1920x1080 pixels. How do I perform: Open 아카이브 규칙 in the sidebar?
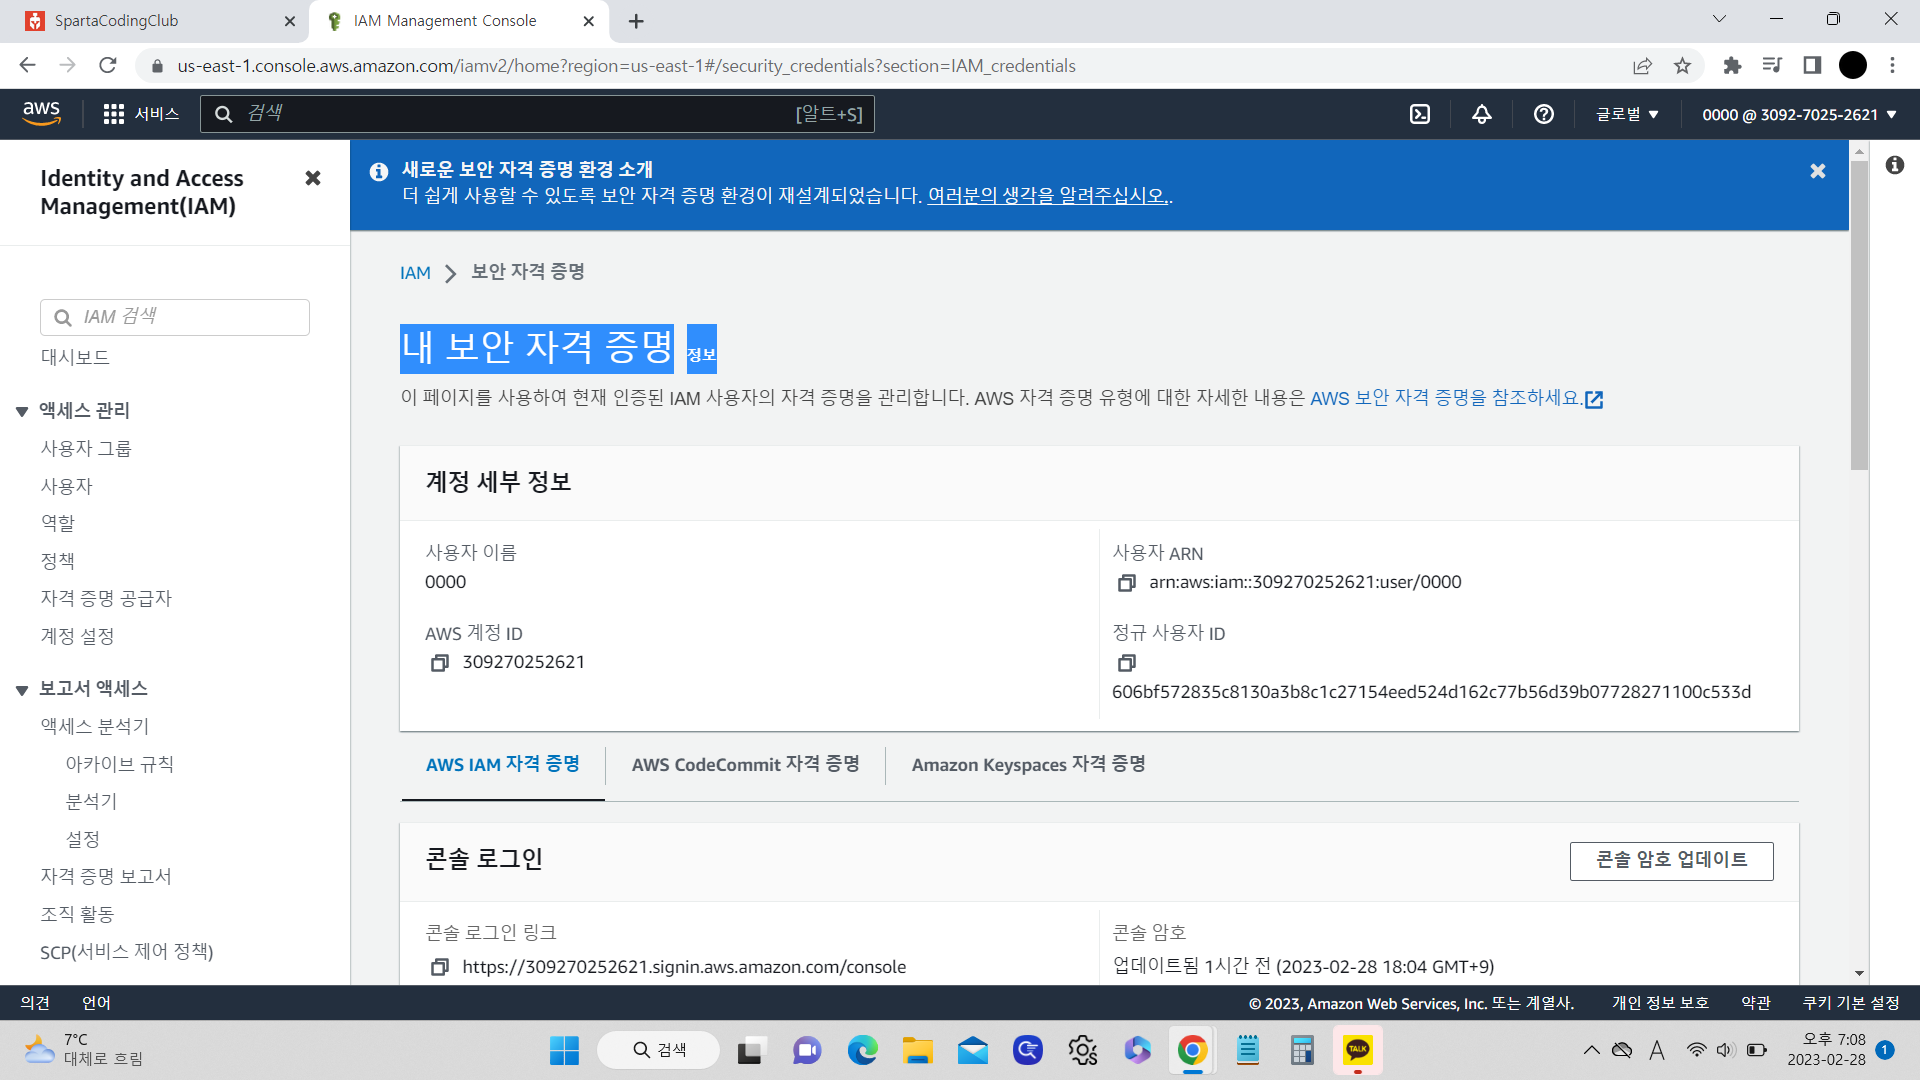(120, 765)
